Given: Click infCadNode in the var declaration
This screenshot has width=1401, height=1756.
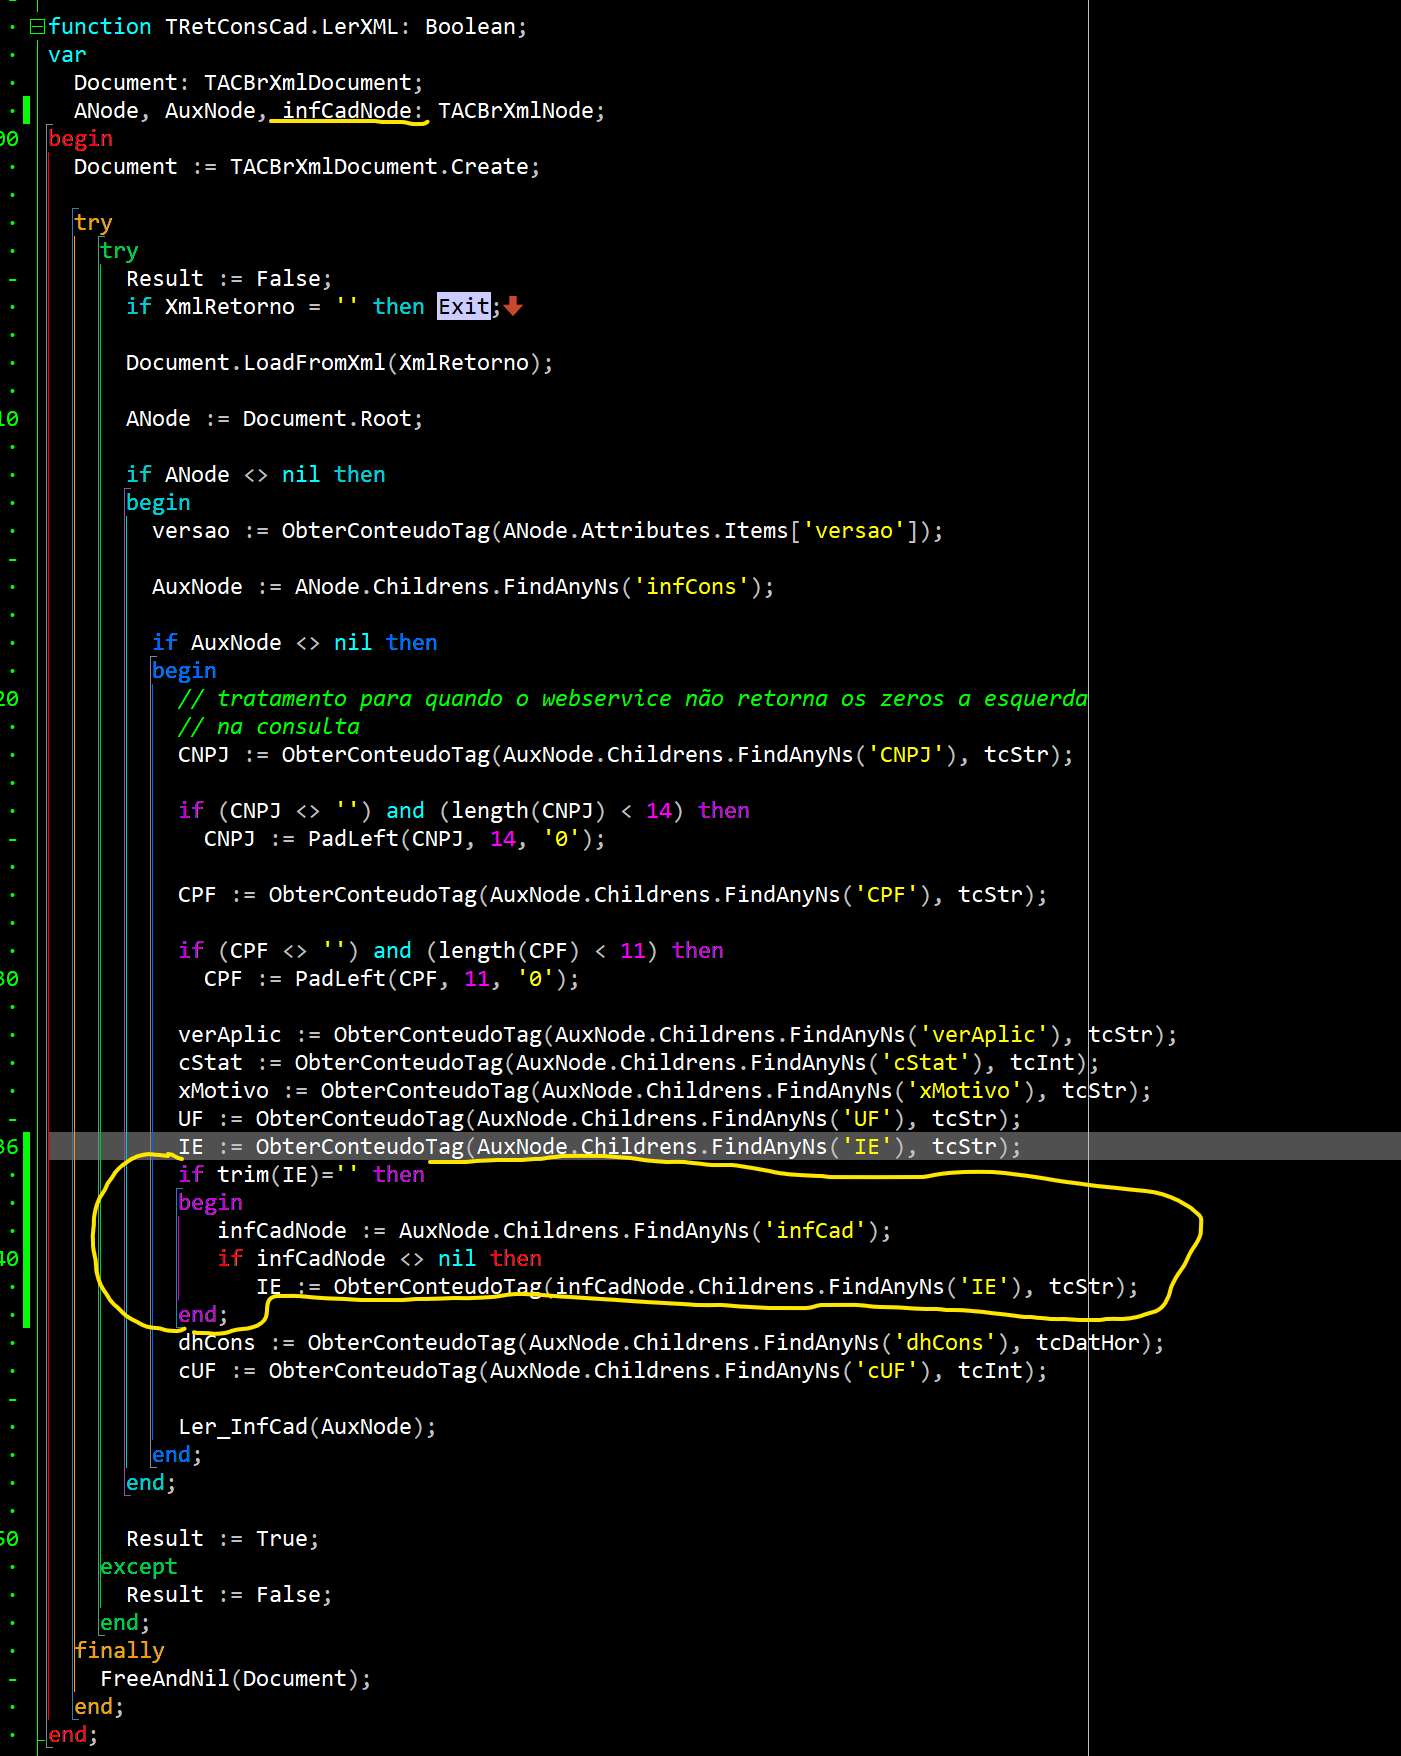Looking at the screenshot, I should (x=347, y=111).
